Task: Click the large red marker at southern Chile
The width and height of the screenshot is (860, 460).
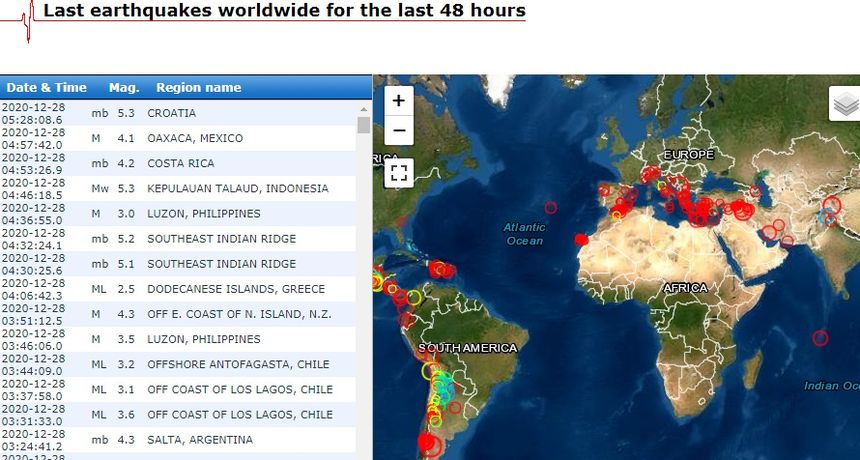Action: click(x=430, y=442)
